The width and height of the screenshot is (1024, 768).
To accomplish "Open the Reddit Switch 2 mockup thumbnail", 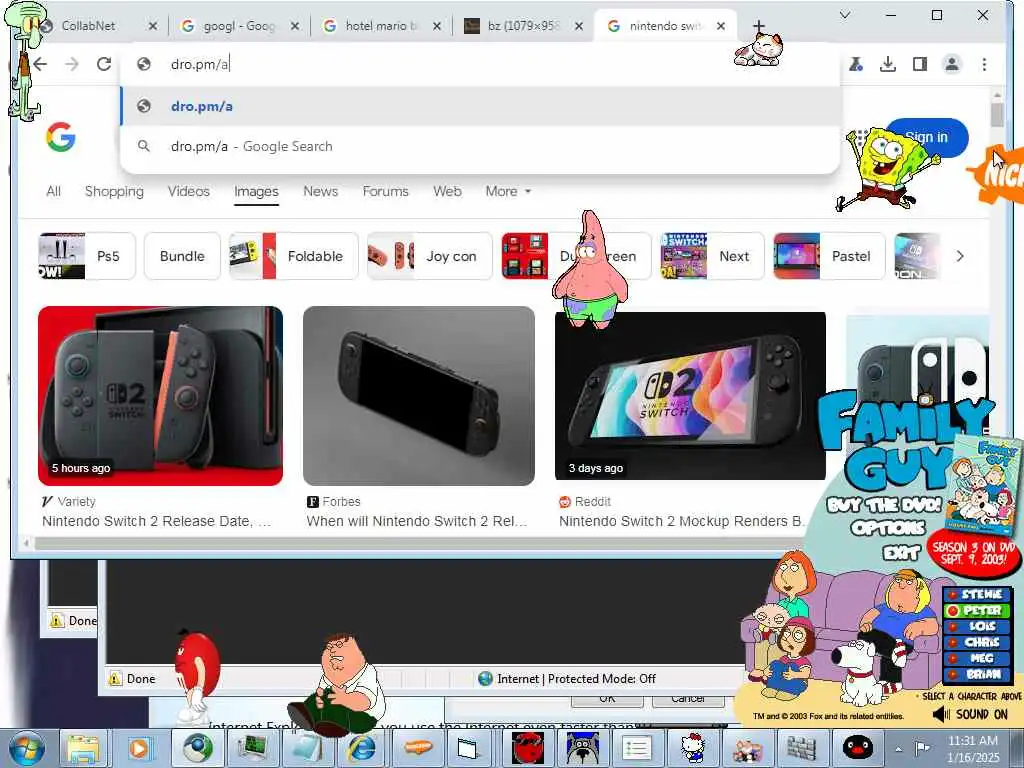I will click(x=690, y=396).
